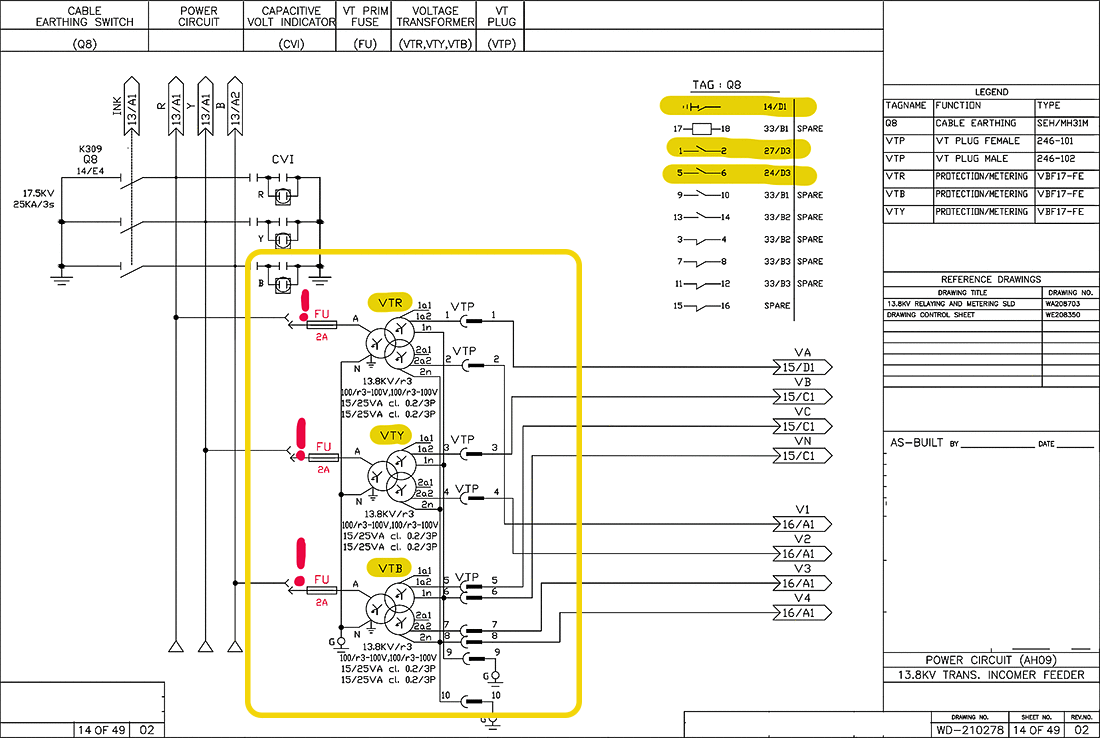
Task: Click drawing number 'WD-210278'
Action: 970,730
